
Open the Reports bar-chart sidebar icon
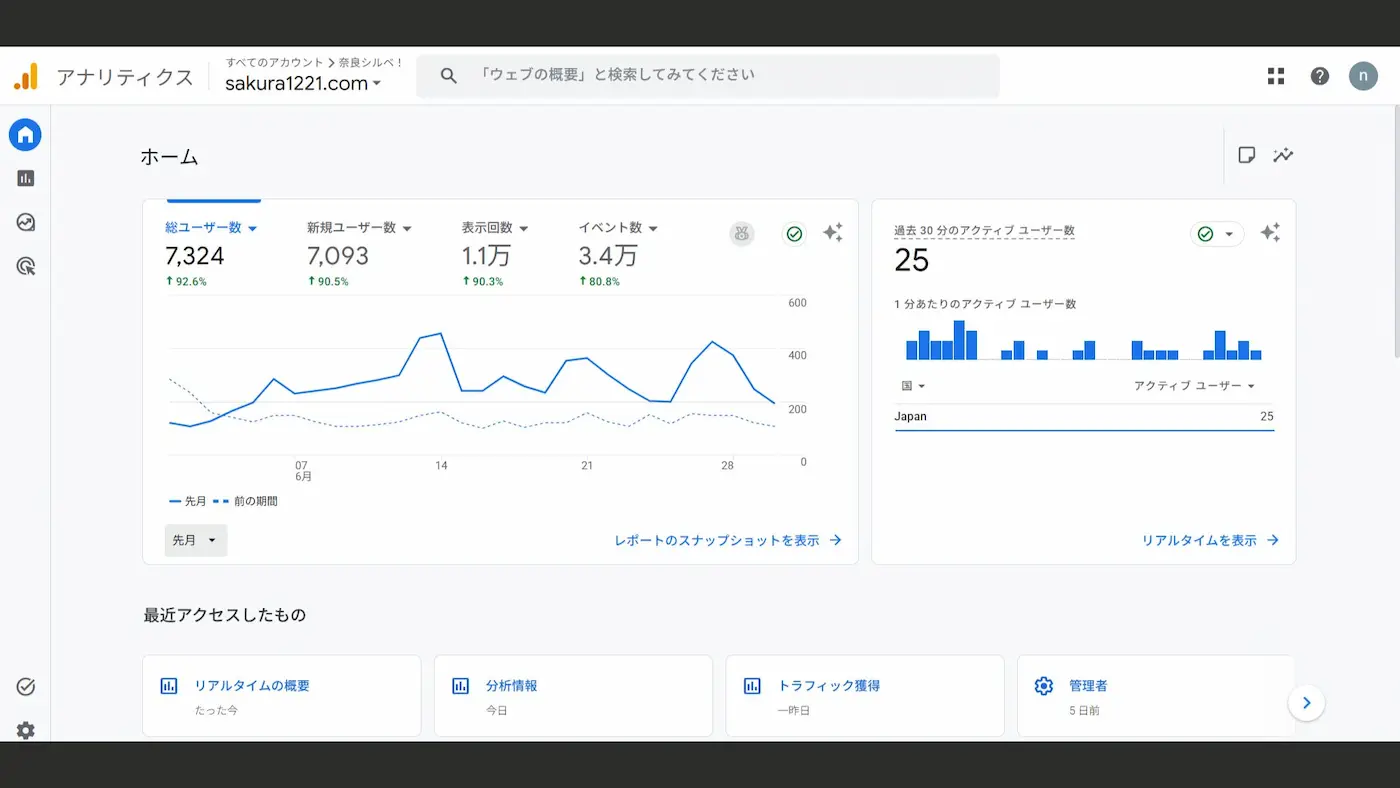[x=25, y=178]
